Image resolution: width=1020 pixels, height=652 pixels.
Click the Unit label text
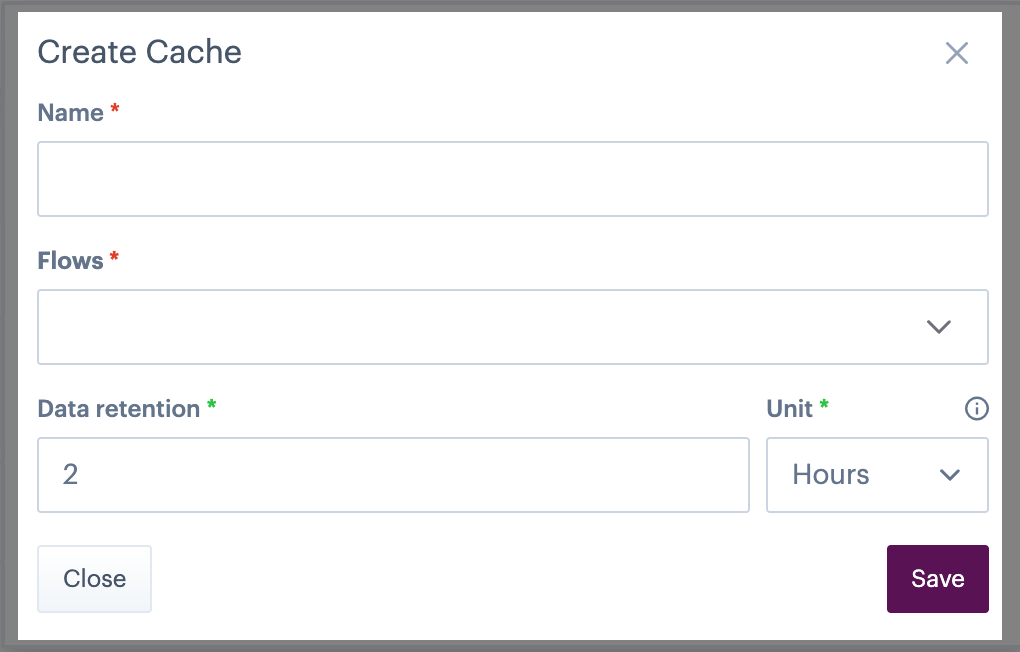pyautogui.click(x=789, y=409)
